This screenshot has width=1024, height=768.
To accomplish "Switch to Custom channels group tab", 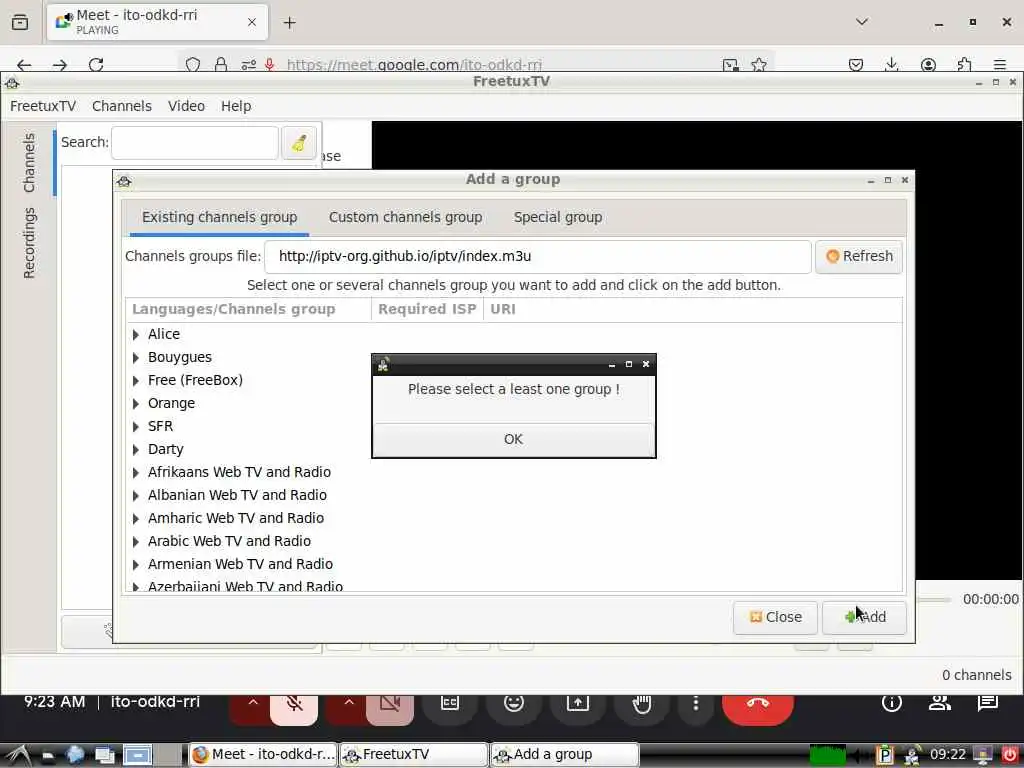I will (406, 217).
